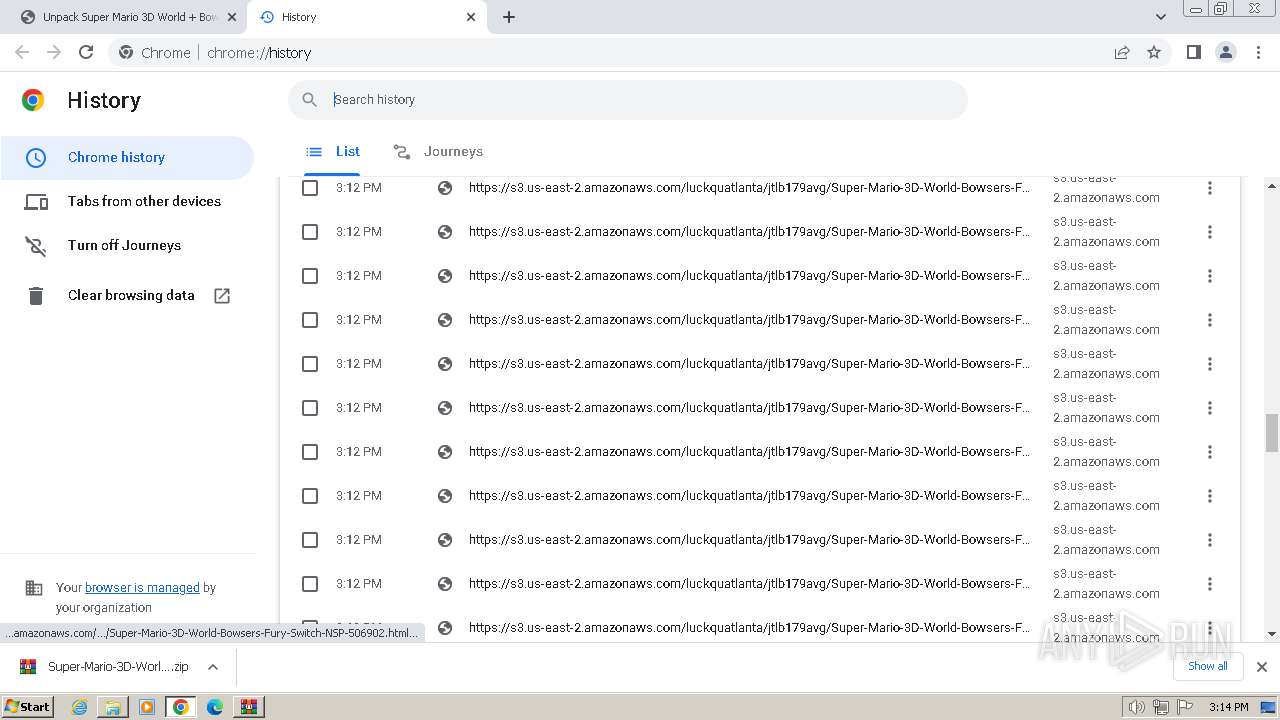Click the volume speaker icon in system tray

click(x=1136, y=707)
